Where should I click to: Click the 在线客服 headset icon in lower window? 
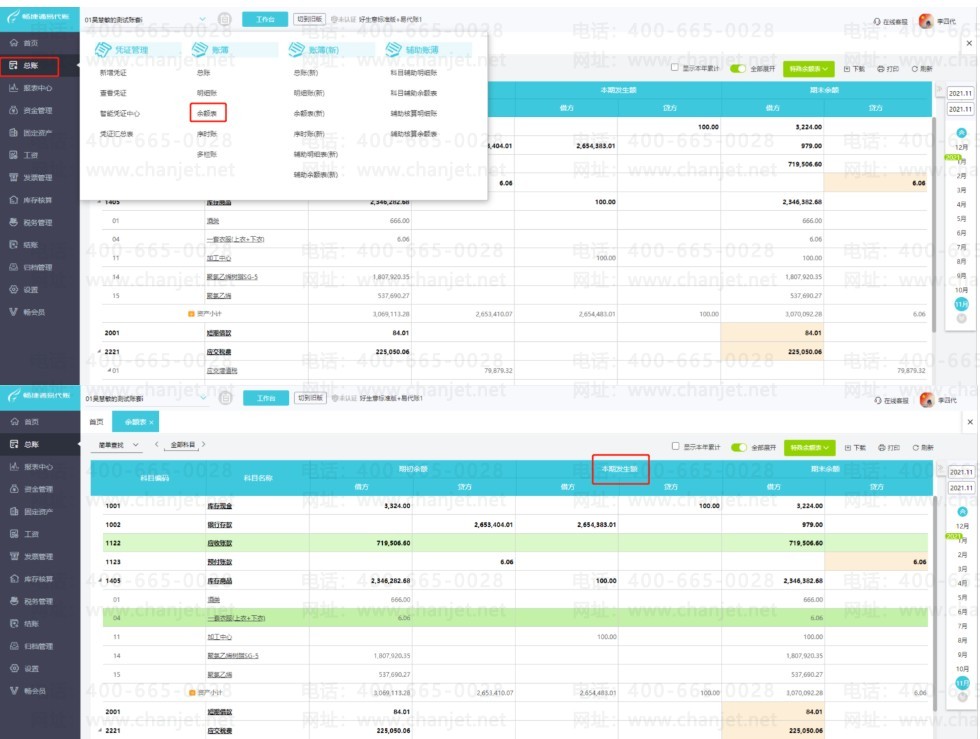point(878,400)
